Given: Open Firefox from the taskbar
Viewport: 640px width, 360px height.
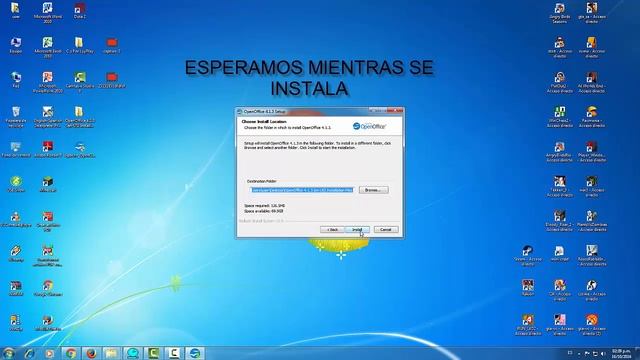Looking at the screenshot, I should point(91,353).
